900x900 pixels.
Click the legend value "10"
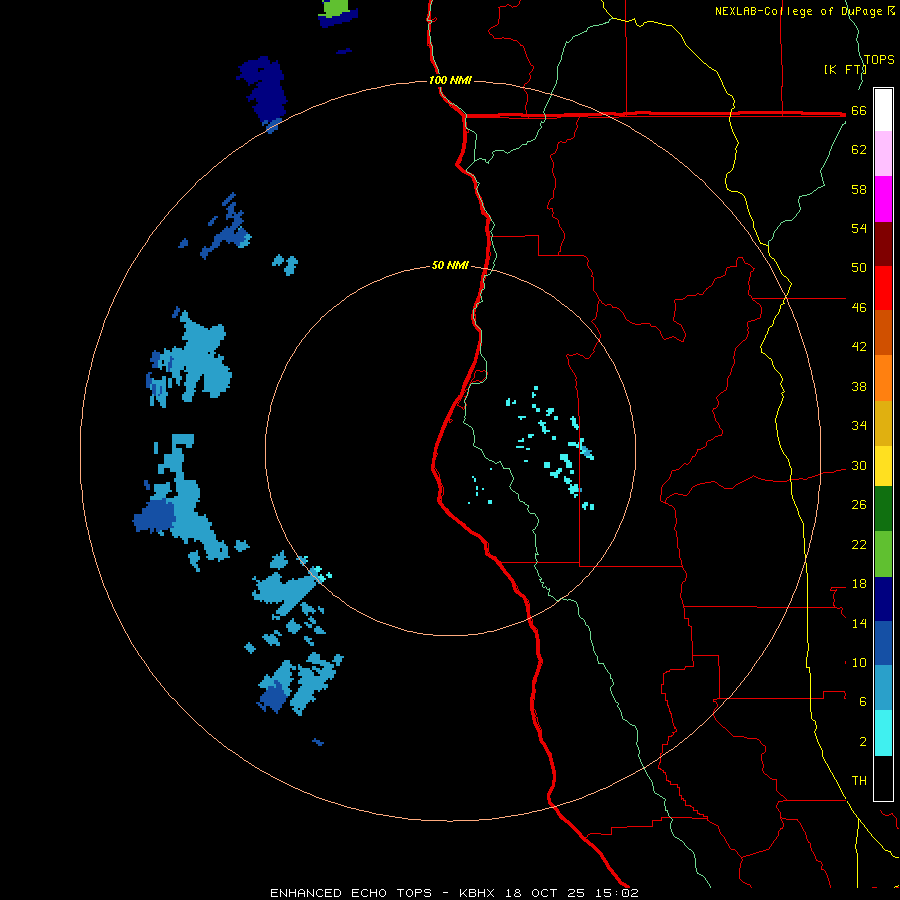(x=859, y=662)
